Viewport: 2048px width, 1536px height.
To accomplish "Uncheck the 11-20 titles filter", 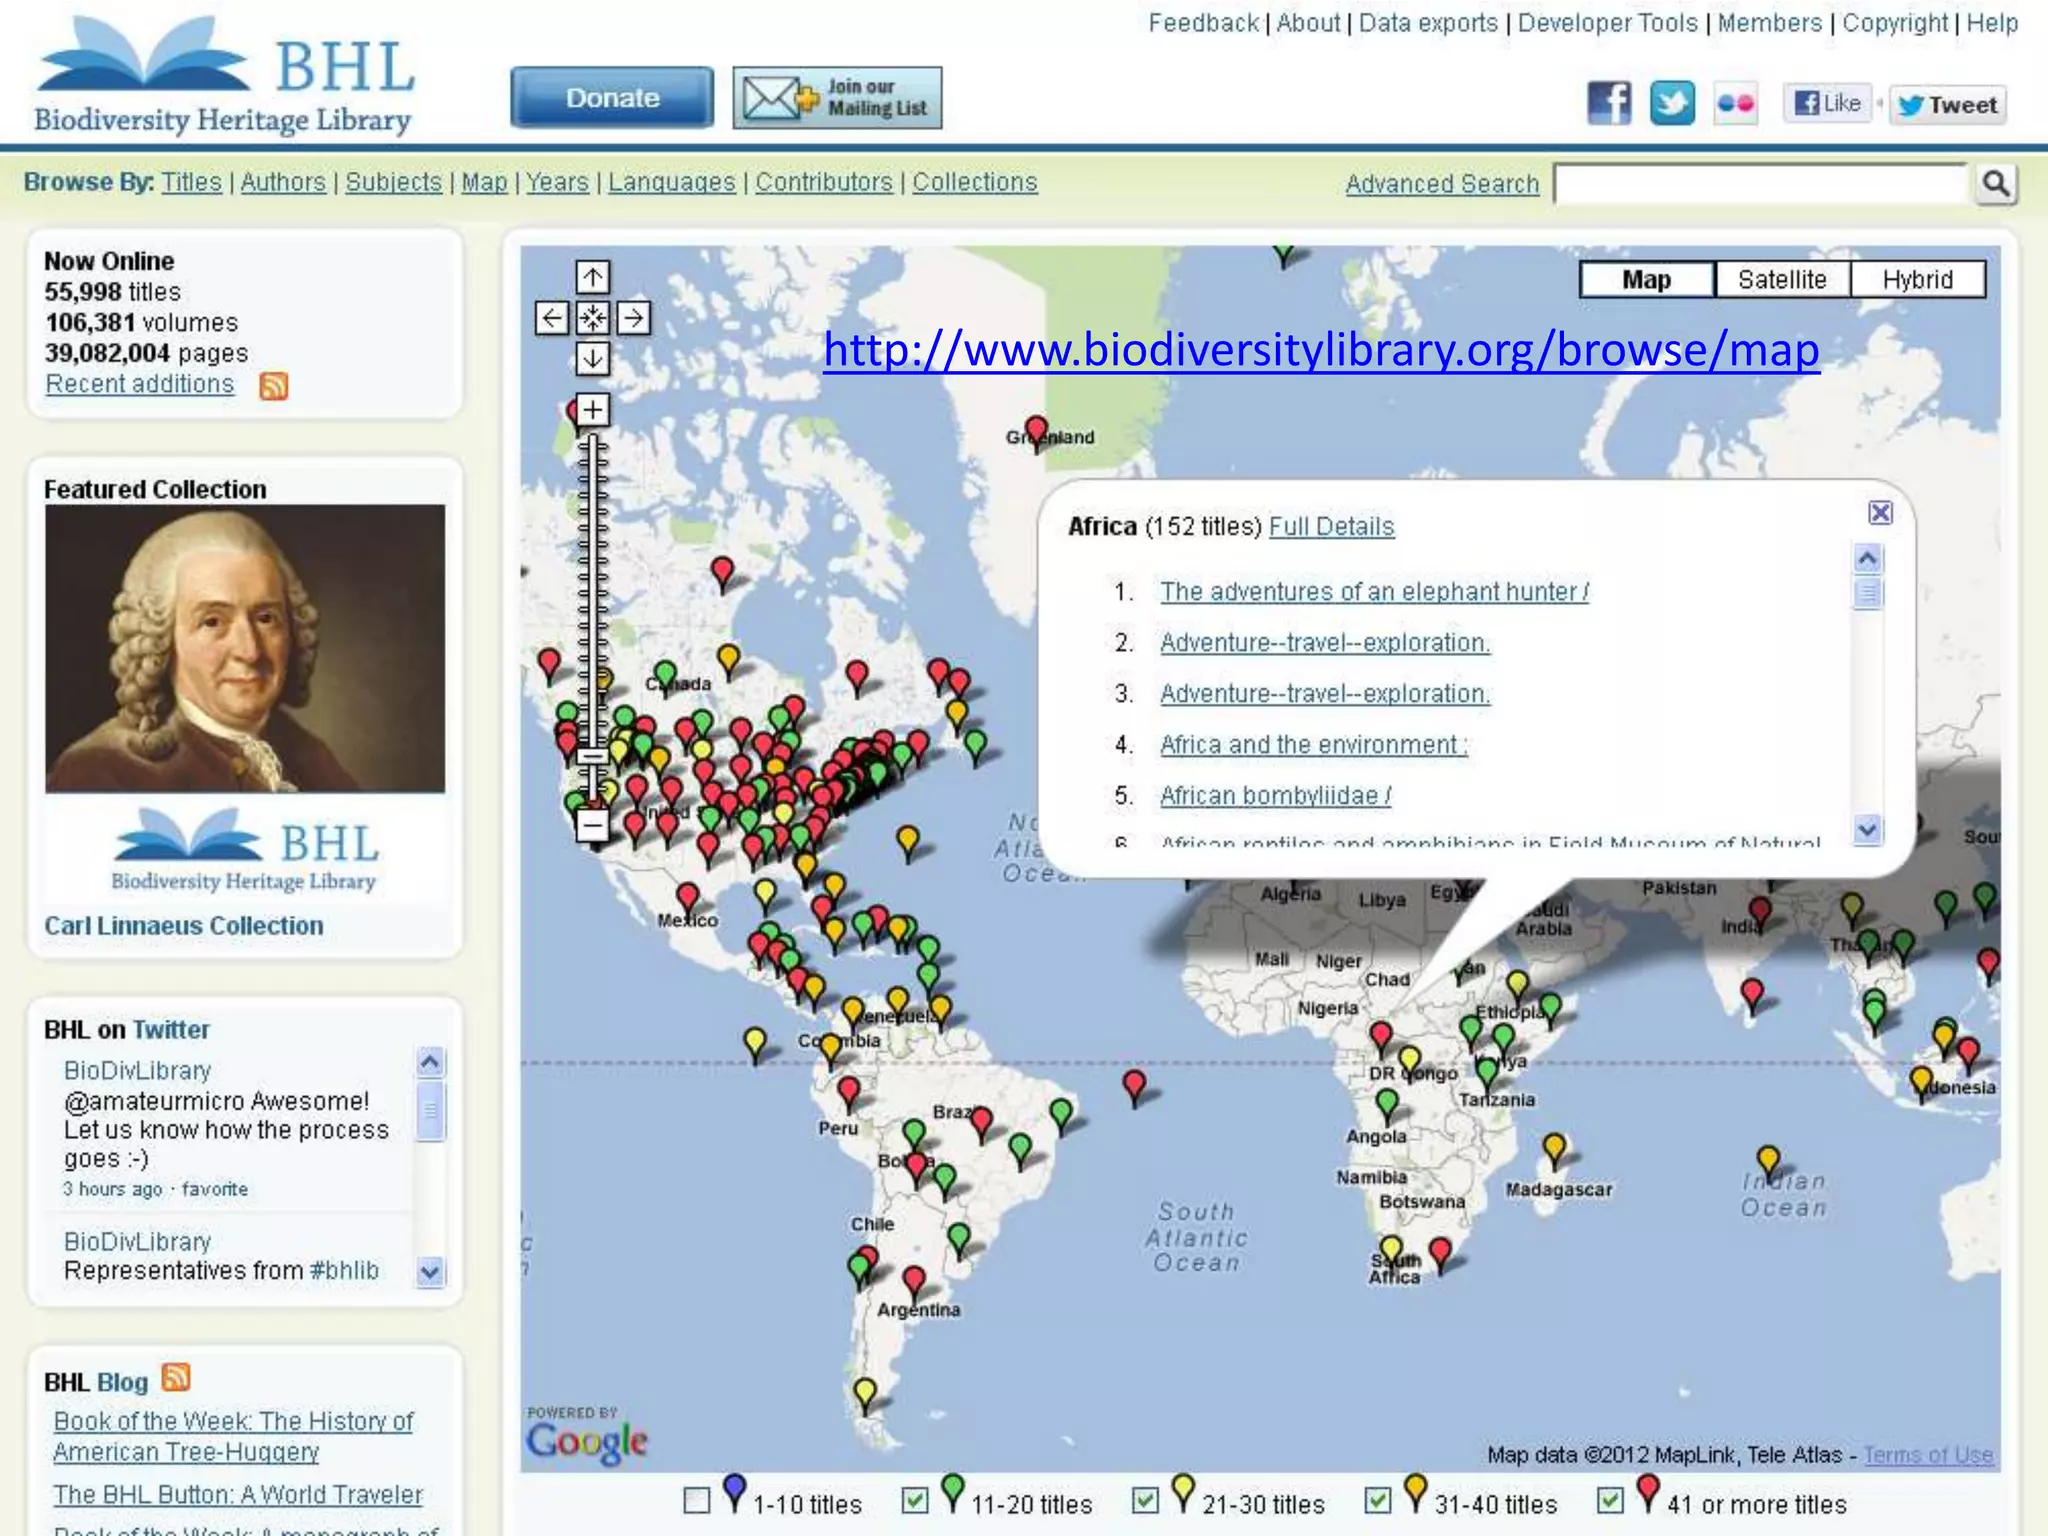I will click(914, 1500).
